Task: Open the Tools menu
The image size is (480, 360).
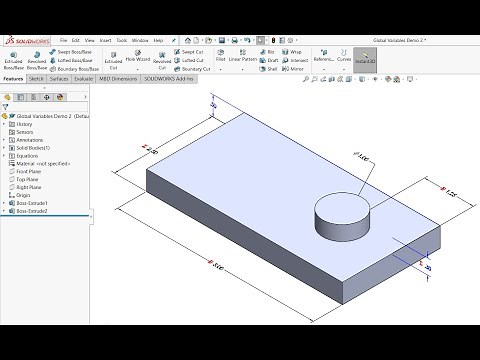Action: (121, 40)
